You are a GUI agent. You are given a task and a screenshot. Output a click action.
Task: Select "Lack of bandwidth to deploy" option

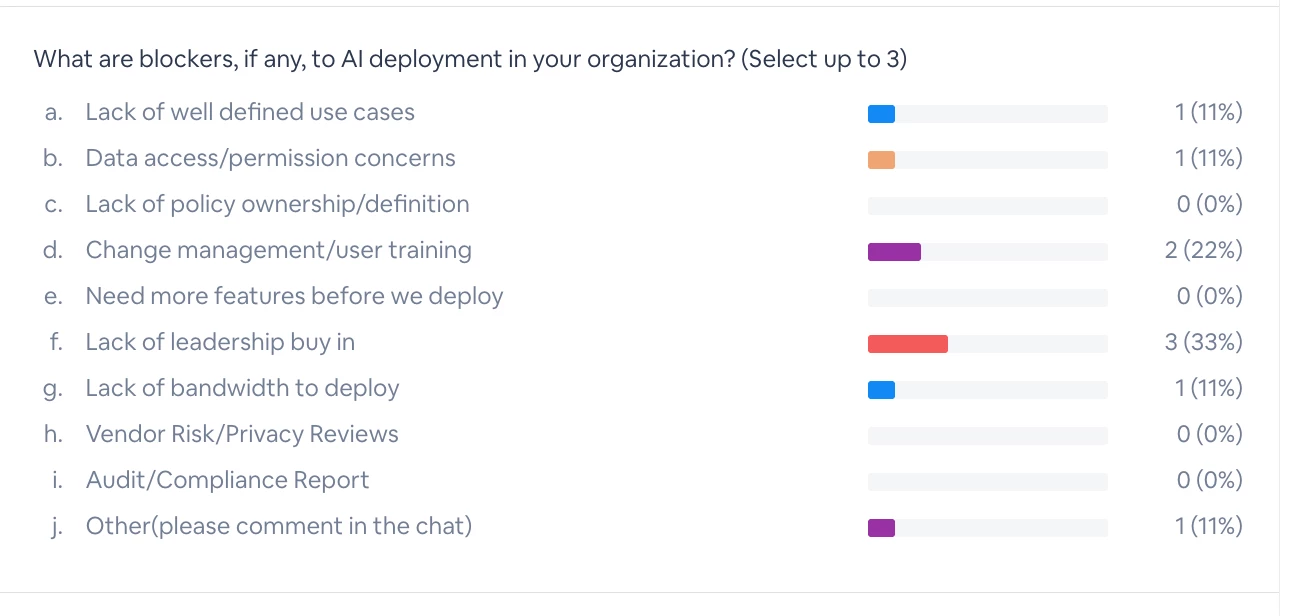click(x=242, y=389)
